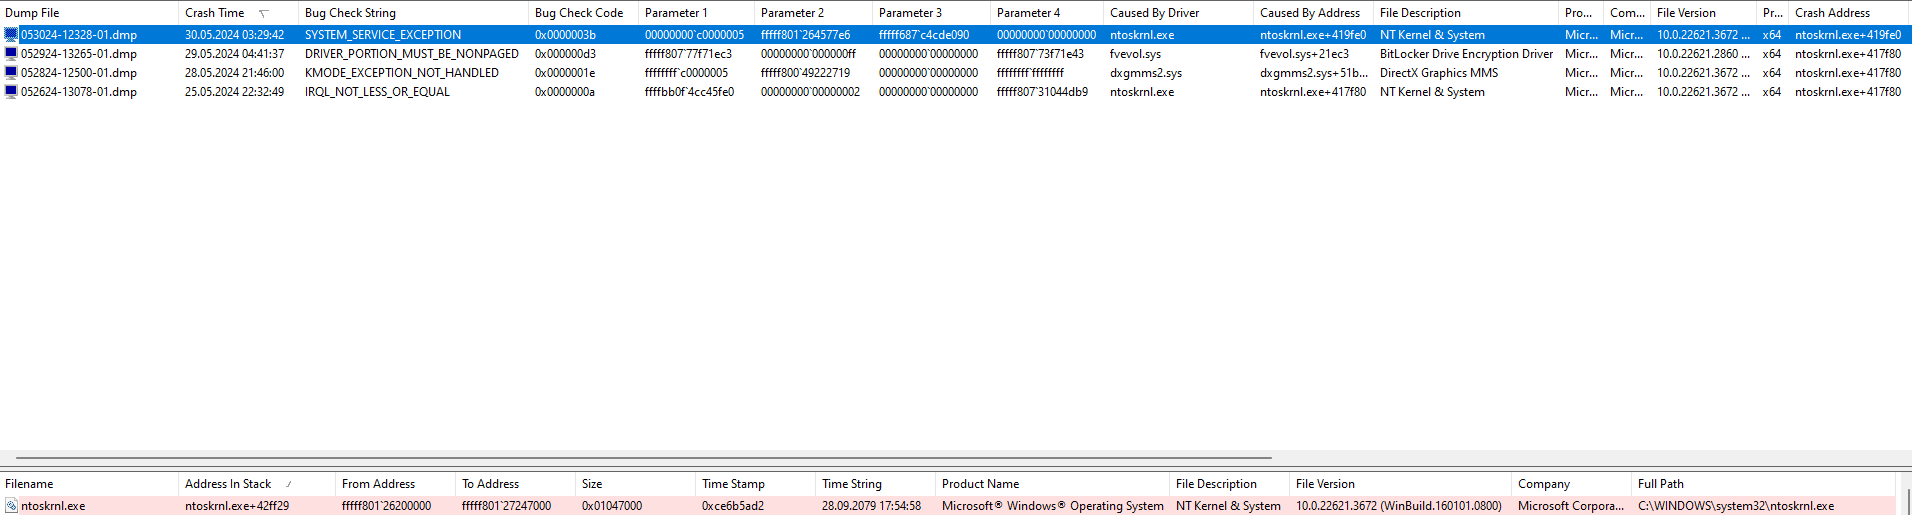Click bug check code 0x0000001e

coord(565,72)
